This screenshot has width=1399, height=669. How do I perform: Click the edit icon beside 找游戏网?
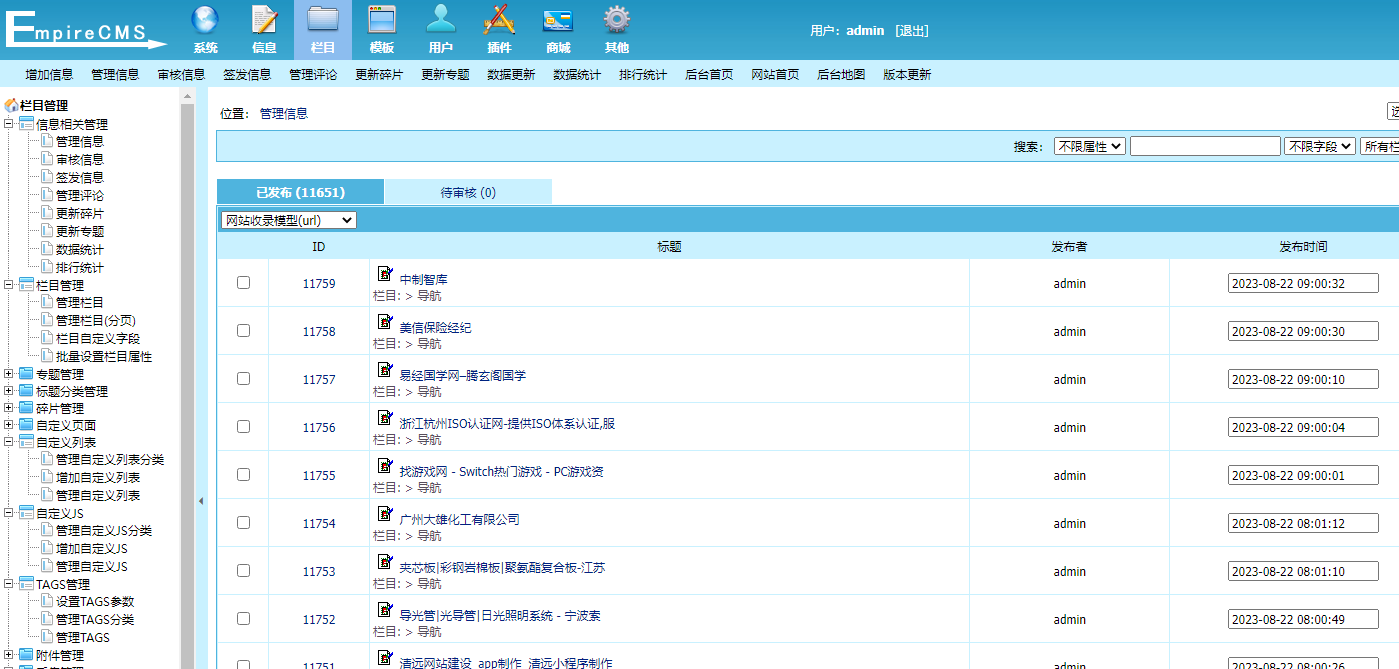coord(385,465)
